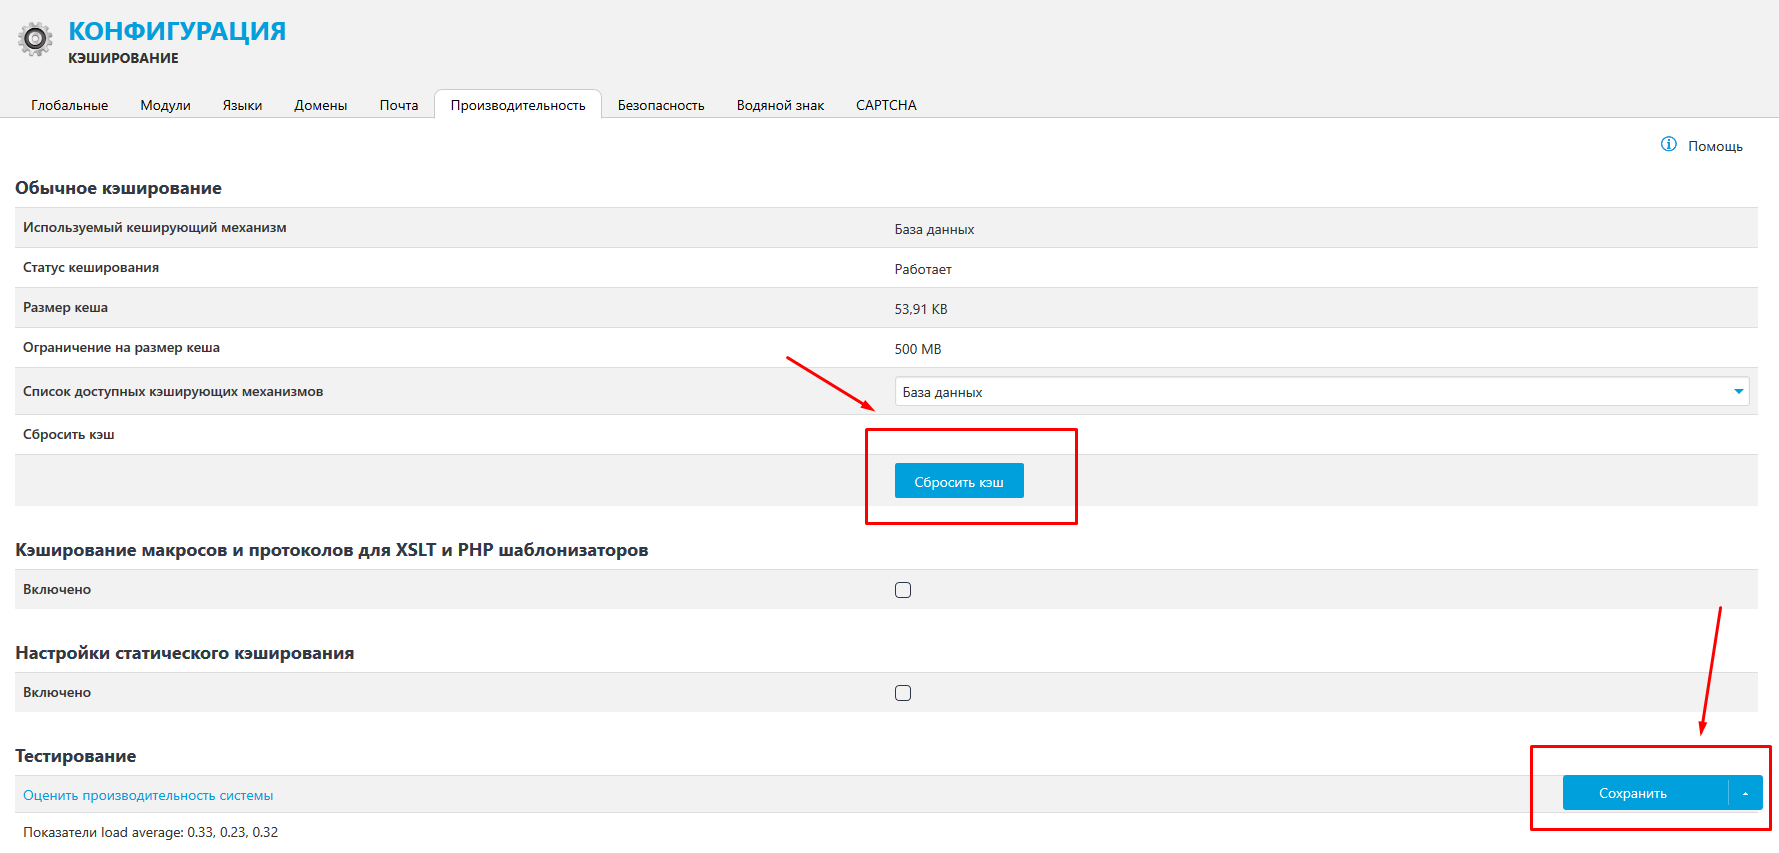Click the КОНФИГУРАЦИЯ page title
The image size is (1779, 853).
click(177, 31)
